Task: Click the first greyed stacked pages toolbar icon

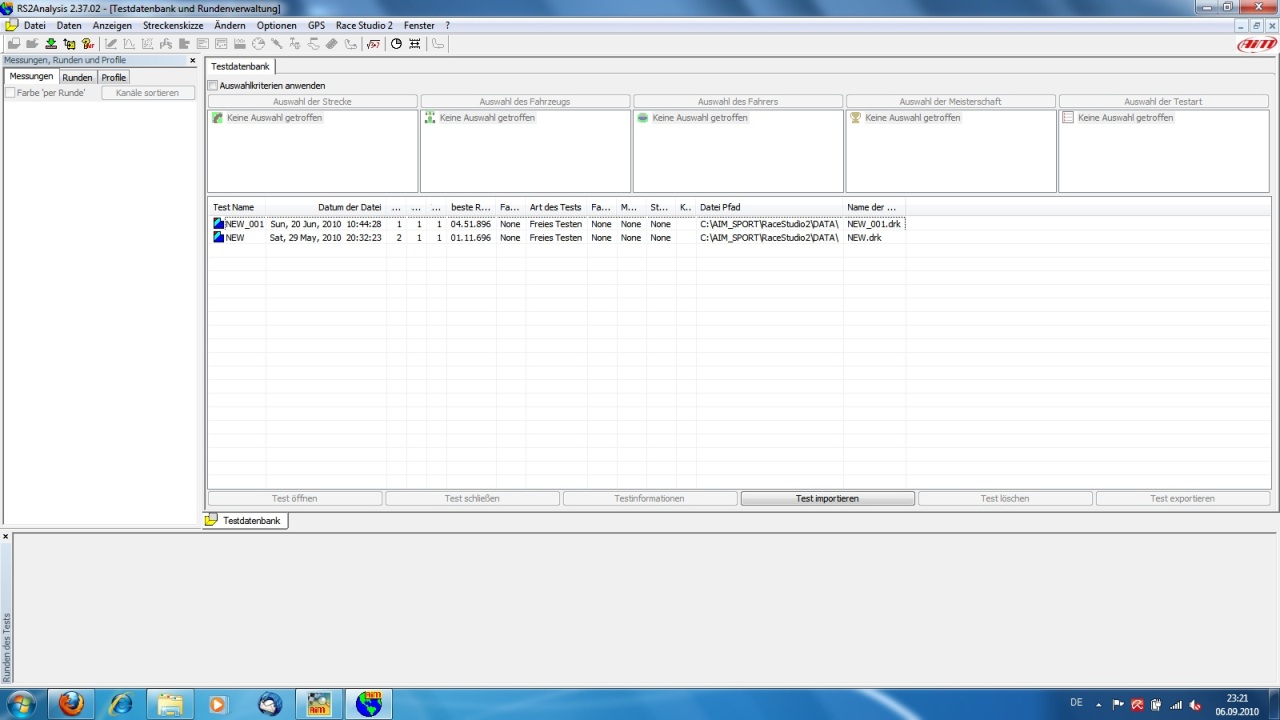Action: pos(14,44)
